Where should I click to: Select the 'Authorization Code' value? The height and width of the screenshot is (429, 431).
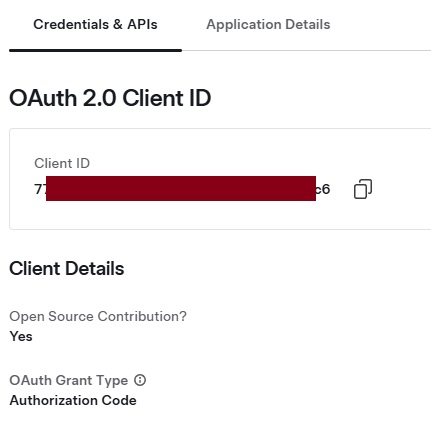(73, 400)
